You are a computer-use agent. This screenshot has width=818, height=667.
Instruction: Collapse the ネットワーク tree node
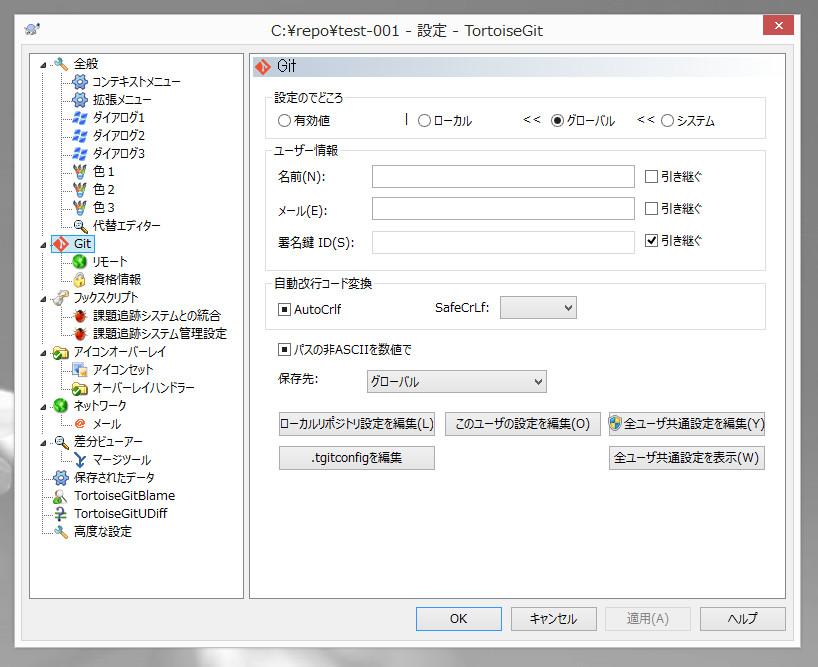(x=43, y=407)
